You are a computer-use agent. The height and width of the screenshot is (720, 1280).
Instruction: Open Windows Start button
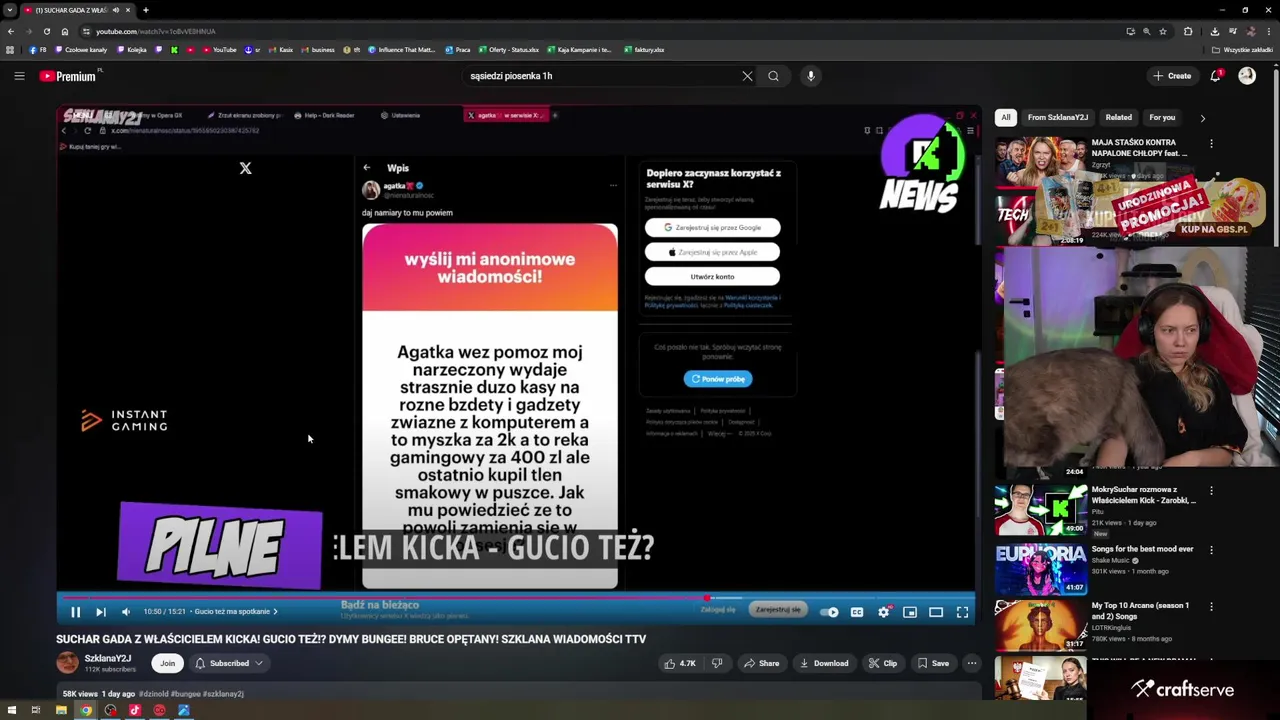pyautogui.click(x=10, y=710)
